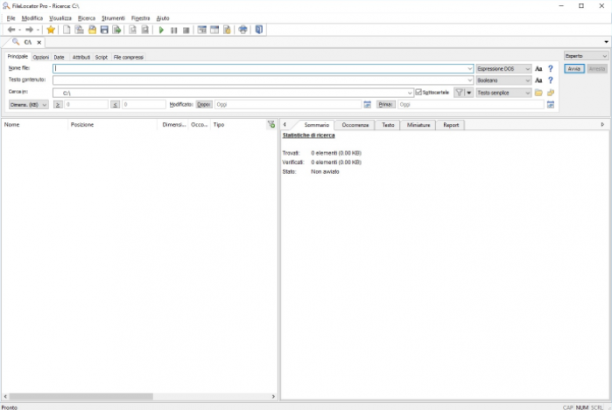The width and height of the screenshot is (612, 410).
Task: Toggle case sensitivity Aa for Nome file
Action: click(539, 69)
